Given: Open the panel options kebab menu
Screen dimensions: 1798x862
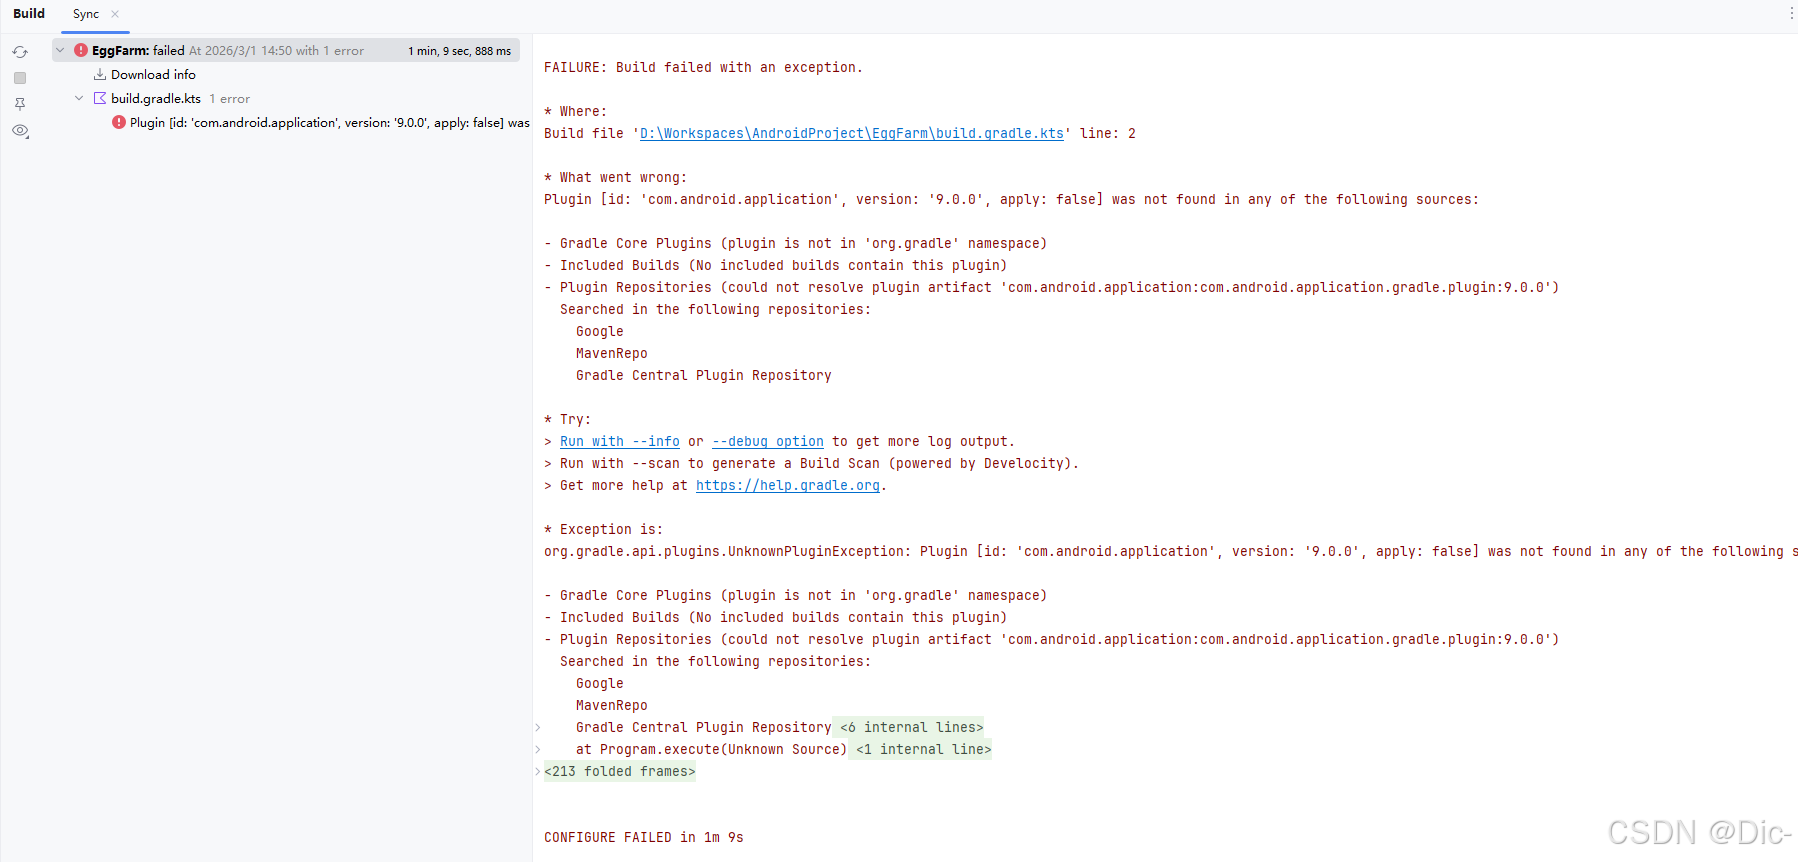Looking at the screenshot, I should [x=1791, y=13].
